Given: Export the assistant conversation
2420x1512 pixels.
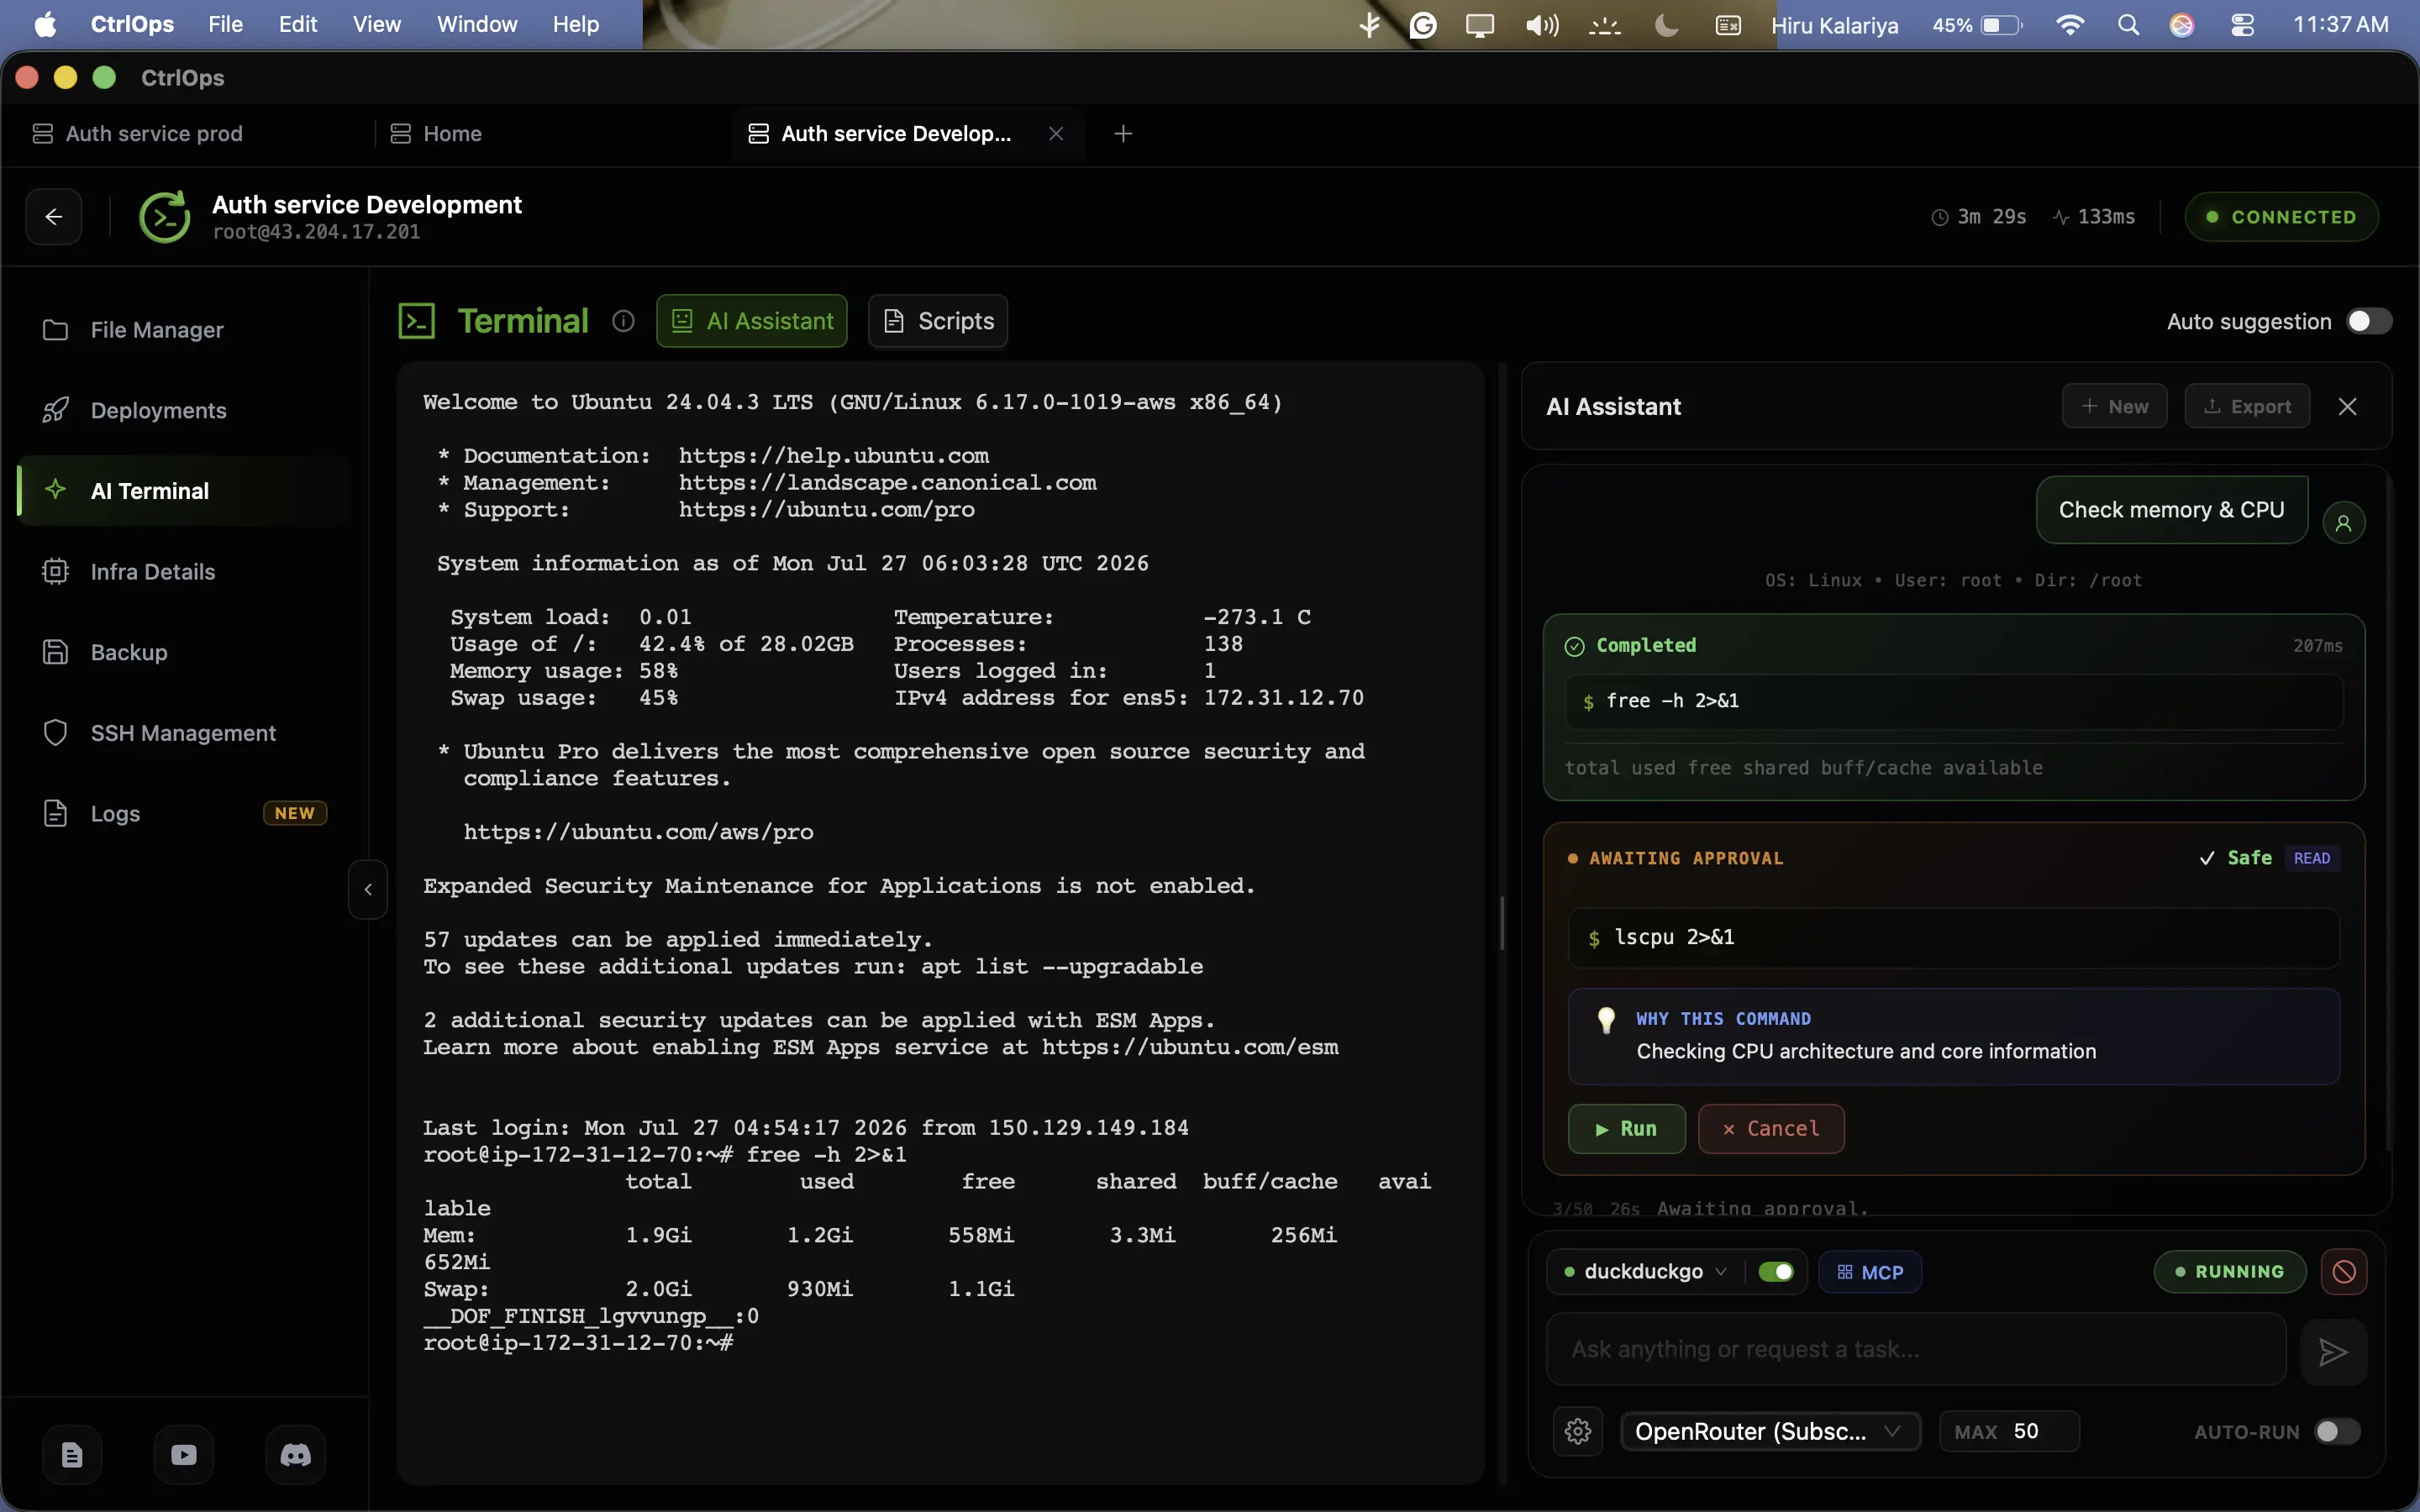Looking at the screenshot, I should click(x=2247, y=406).
